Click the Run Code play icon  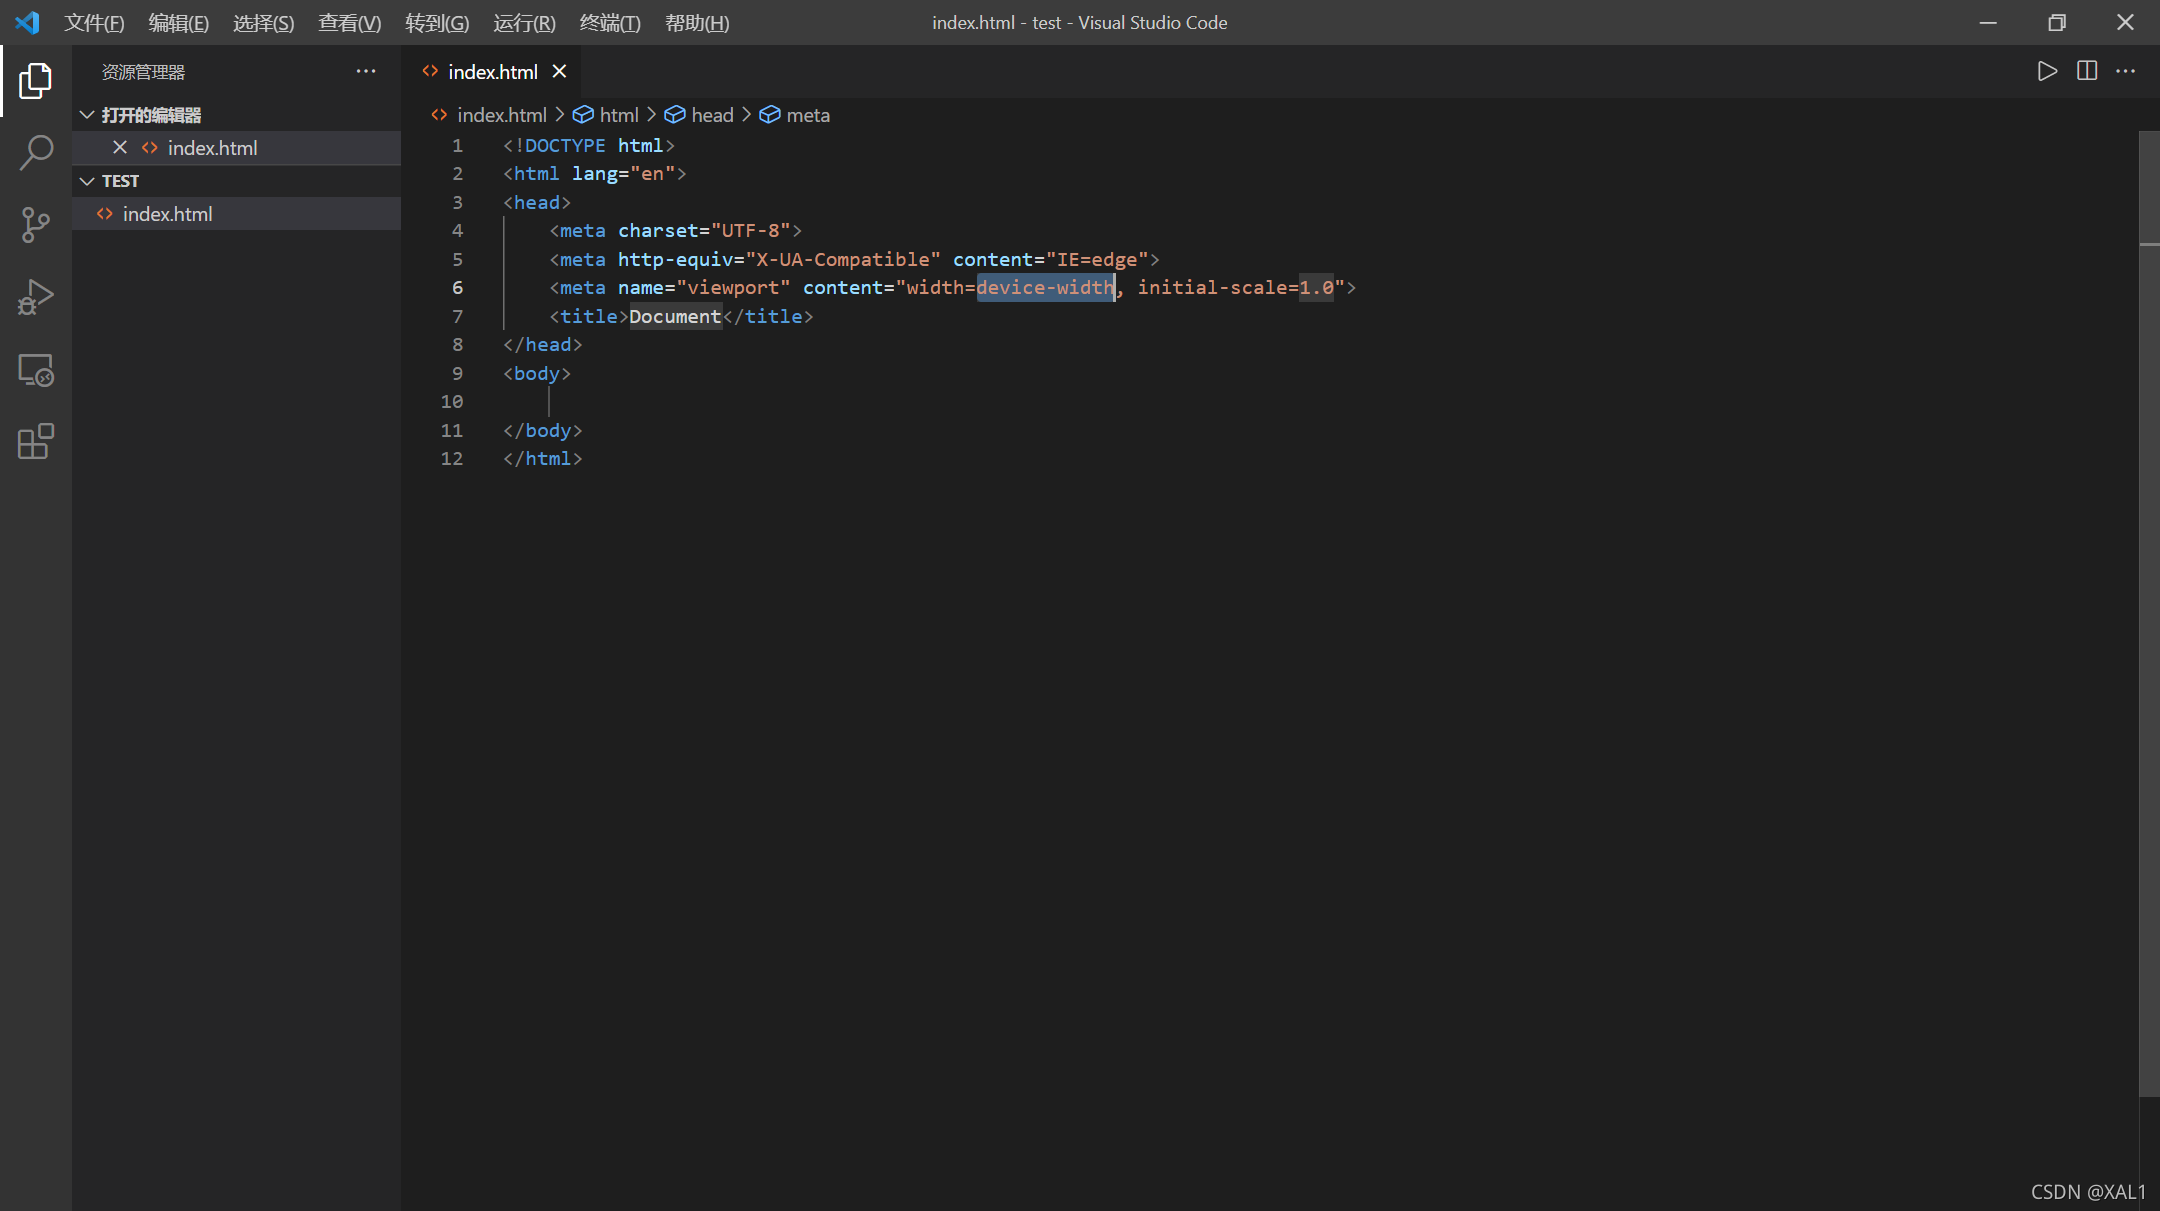2047,71
